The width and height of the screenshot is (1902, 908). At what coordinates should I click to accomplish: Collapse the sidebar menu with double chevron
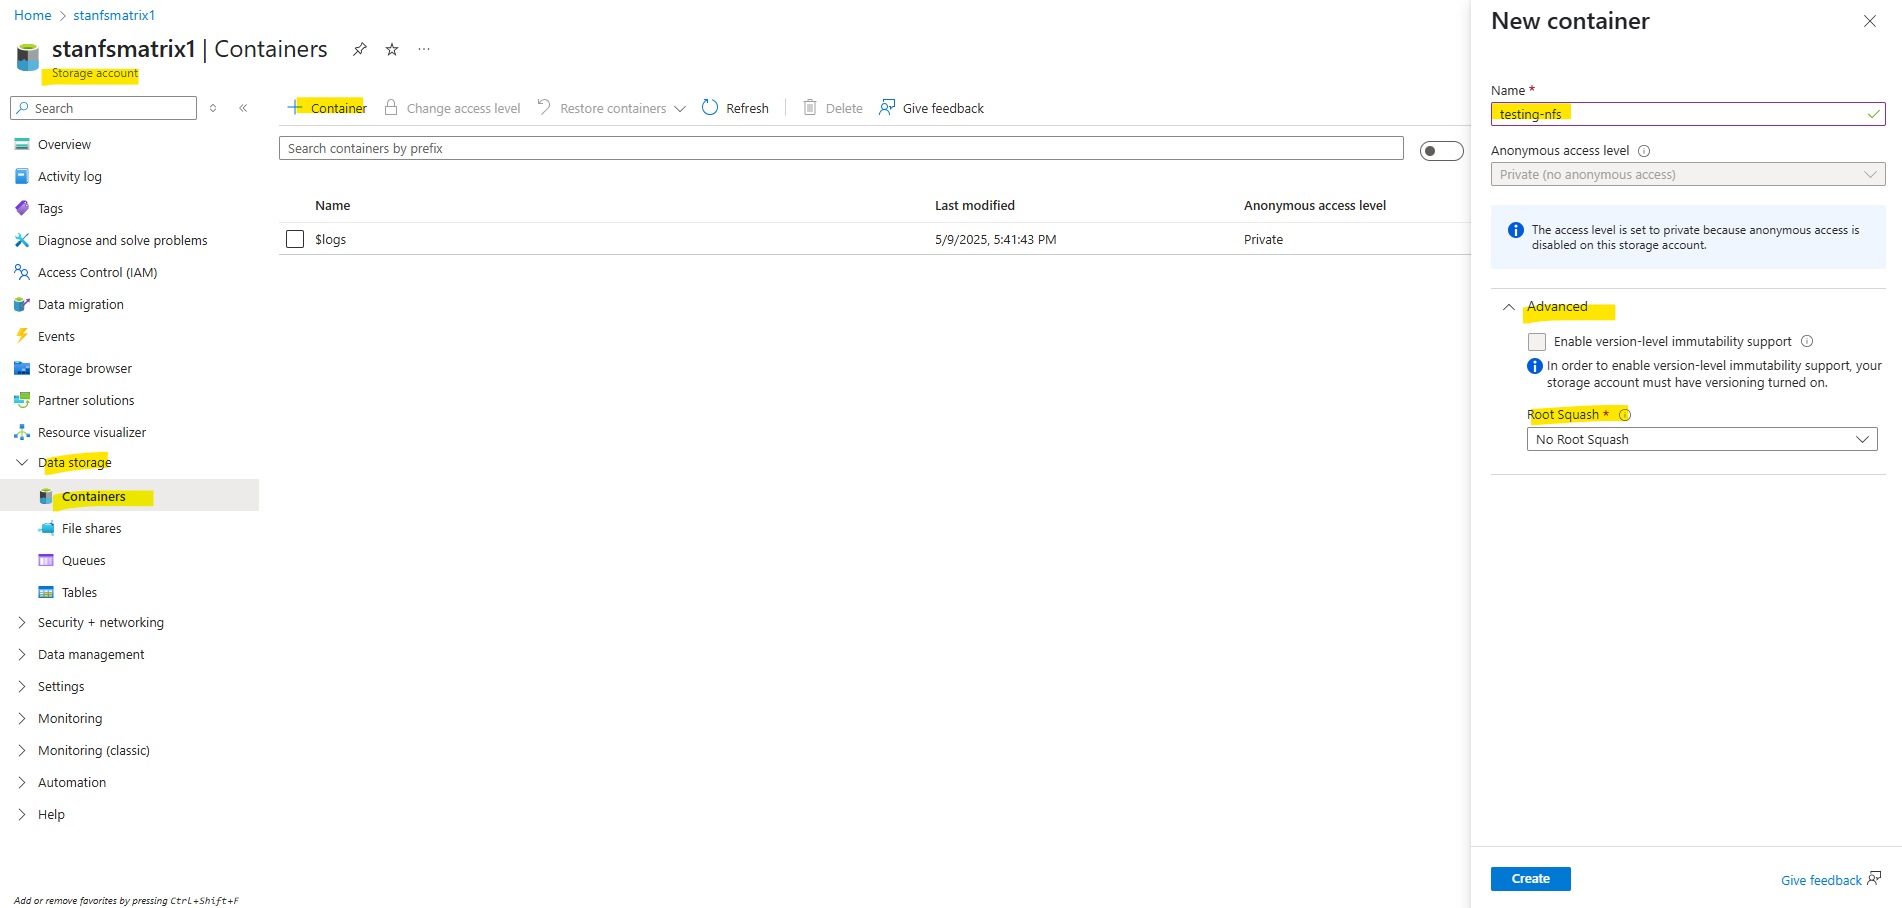coord(243,108)
